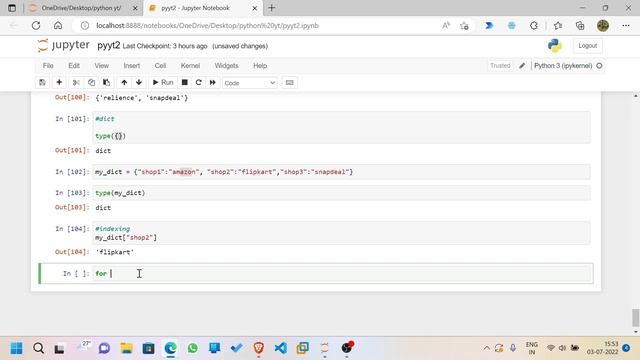Viewport: 640px width, 360px height.
Task: Add page to favorites star icon
Action: point(464,26)
